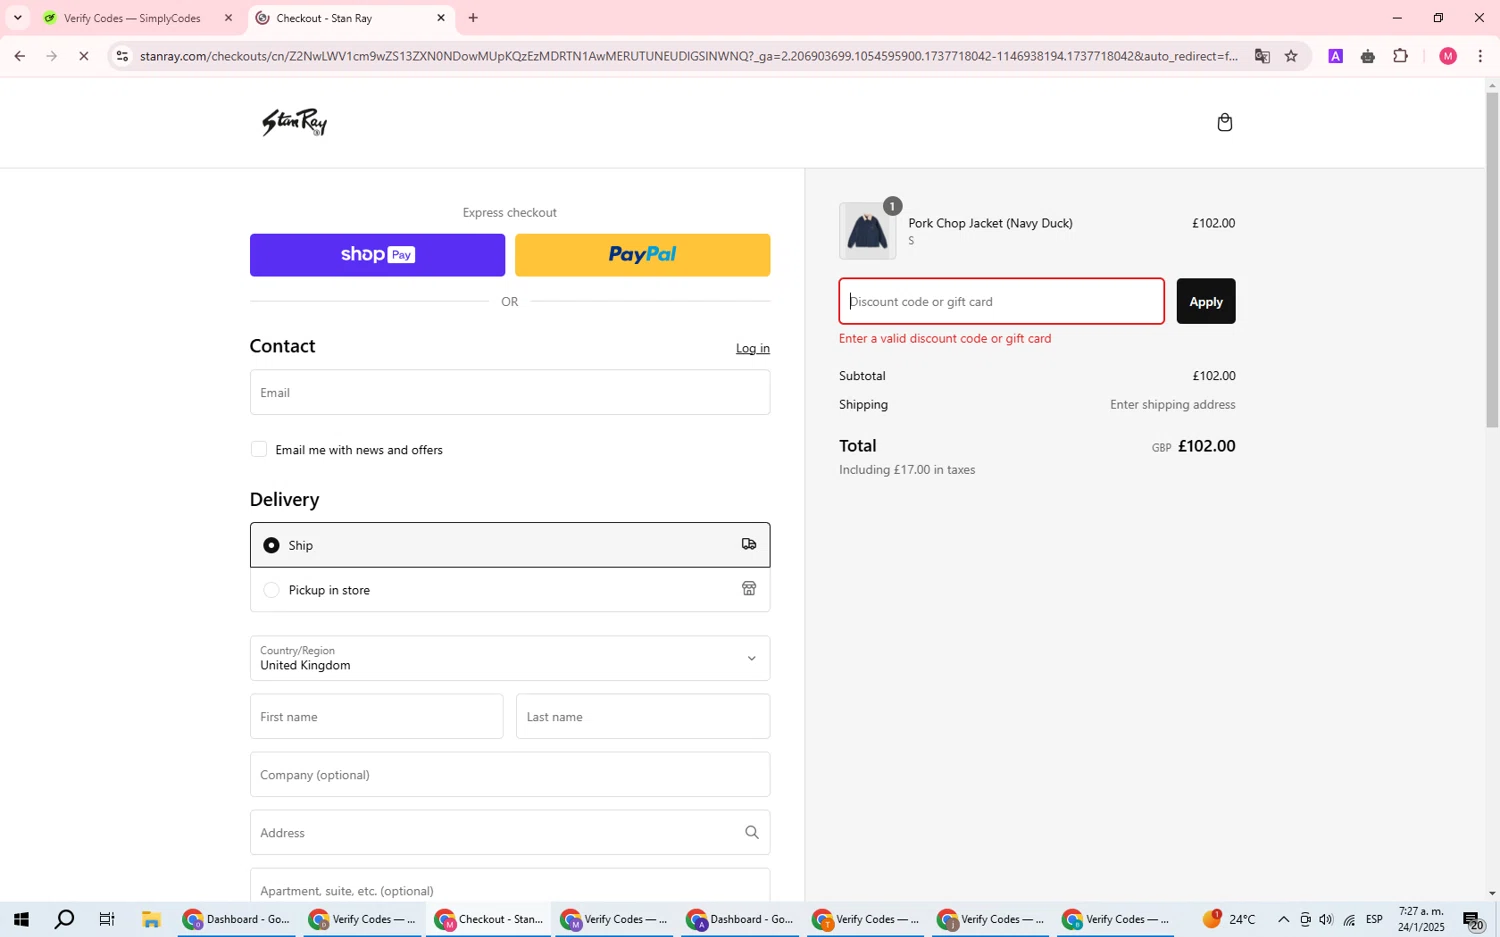
Task: Select the Pickup in store option
Action: pyautogui.click(x=509, y=590)
